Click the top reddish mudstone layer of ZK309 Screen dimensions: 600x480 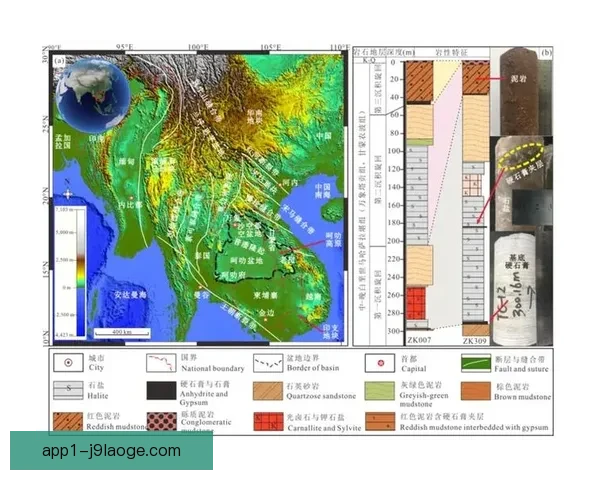pos(476,79)
